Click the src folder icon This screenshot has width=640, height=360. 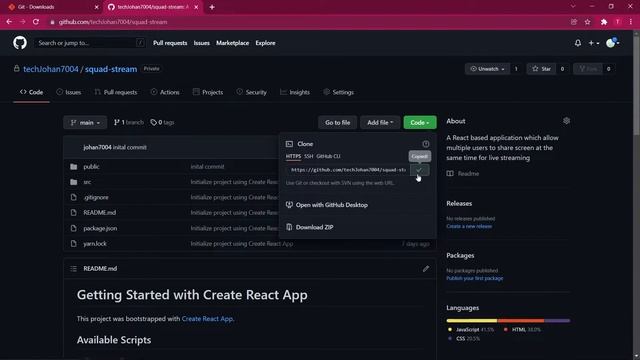pos(73,182)
